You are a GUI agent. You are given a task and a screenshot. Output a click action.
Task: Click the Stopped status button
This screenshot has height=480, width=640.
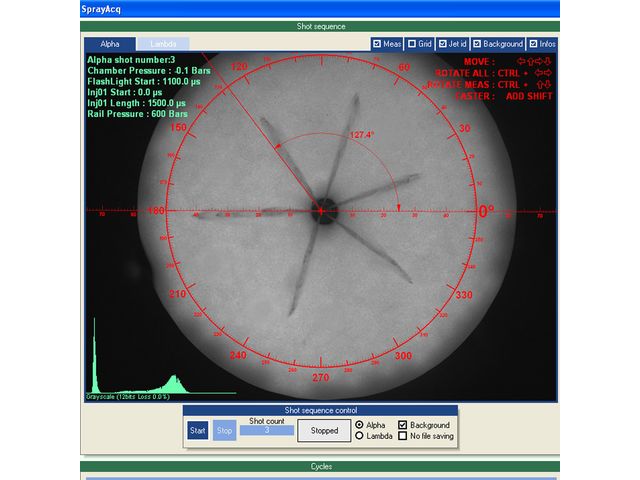(x=324, y=431)
